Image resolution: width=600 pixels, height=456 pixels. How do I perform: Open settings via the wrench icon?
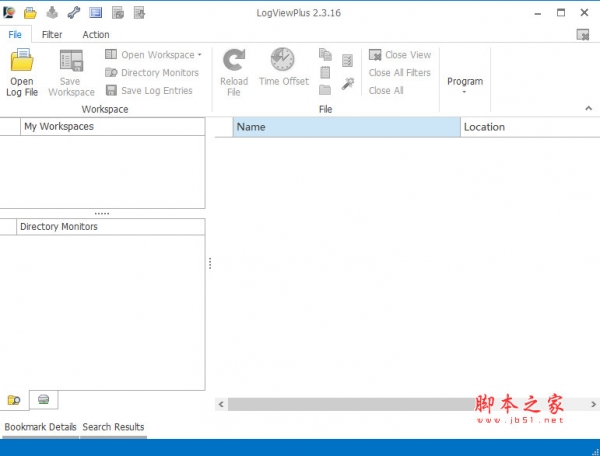click(x=74, y=13)
